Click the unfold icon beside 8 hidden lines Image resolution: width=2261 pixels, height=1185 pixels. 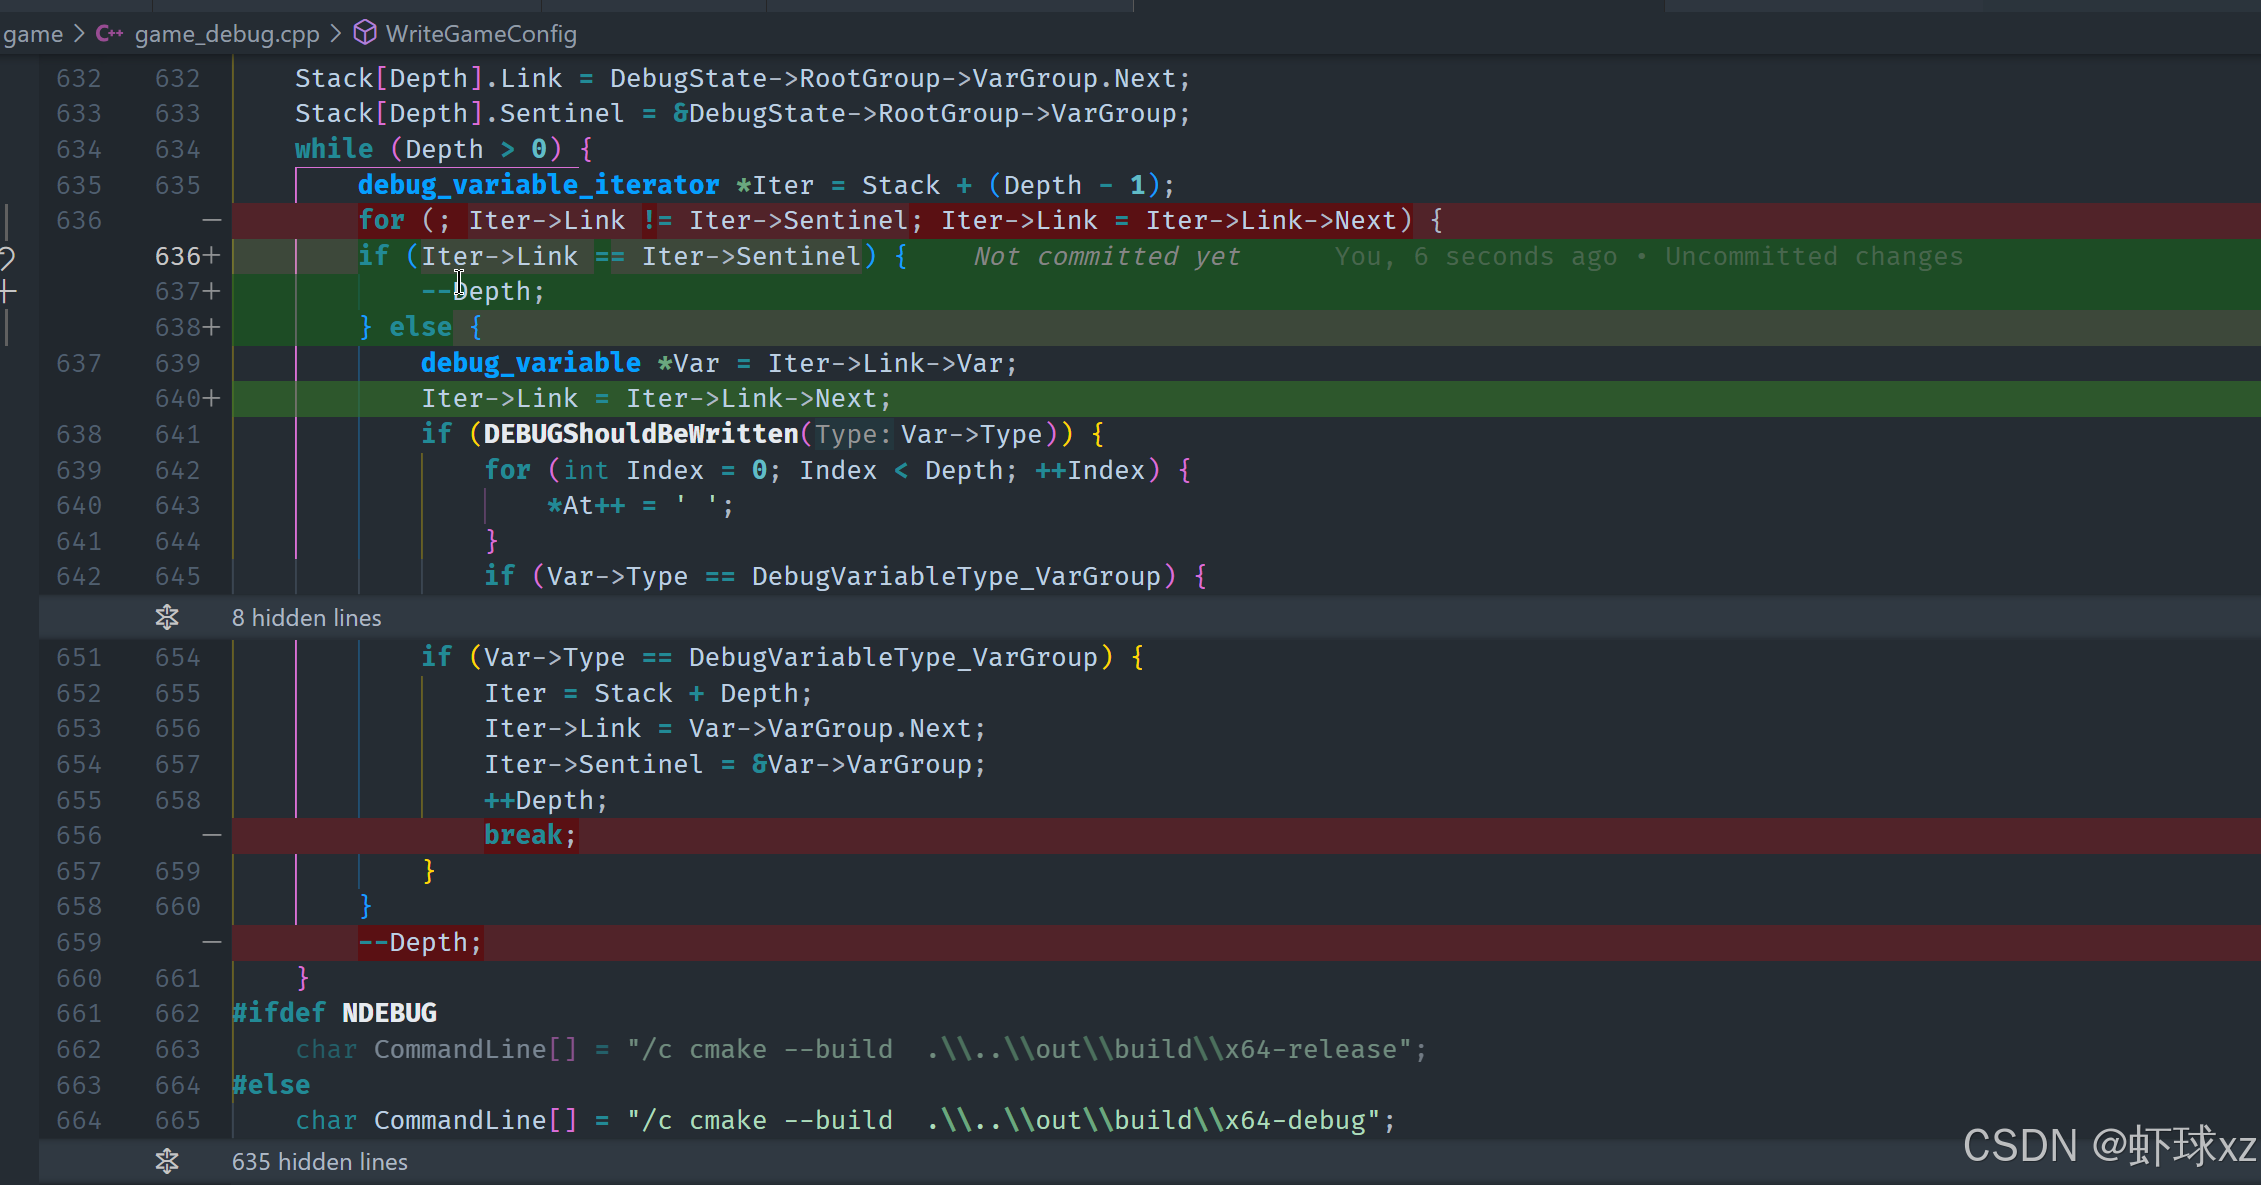click(167, 618)
